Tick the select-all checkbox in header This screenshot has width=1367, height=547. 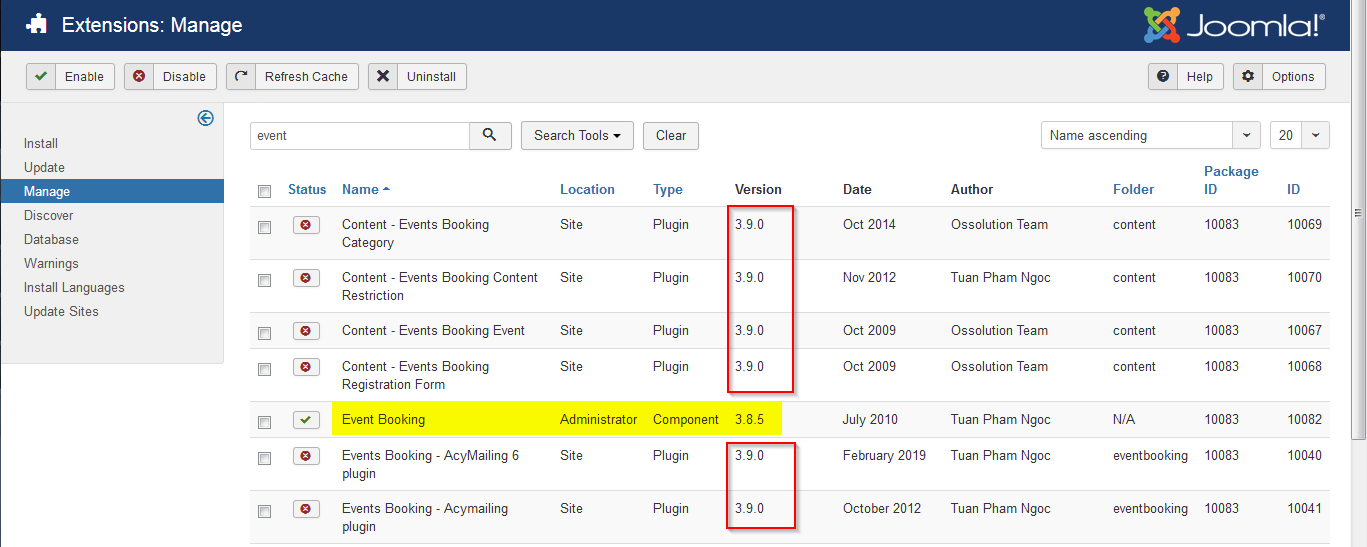pyautogui.click(x=264, y=191)
